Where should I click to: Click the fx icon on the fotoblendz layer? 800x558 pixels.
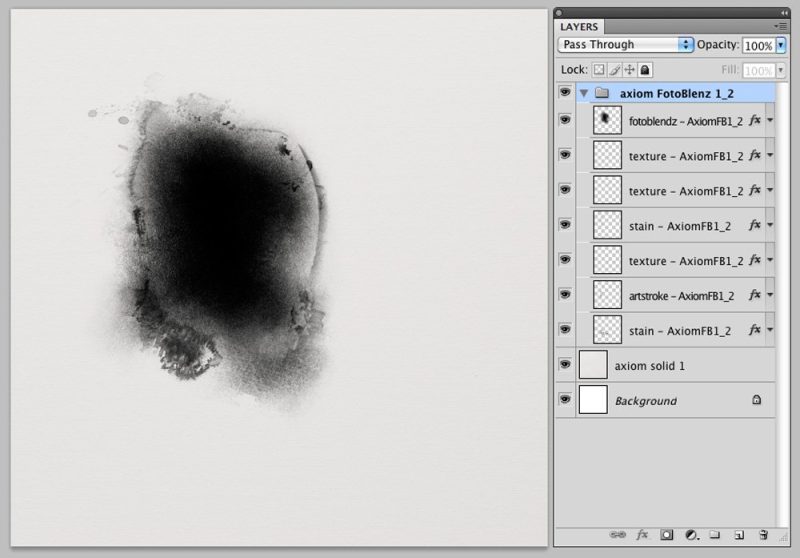pos(755,120)
